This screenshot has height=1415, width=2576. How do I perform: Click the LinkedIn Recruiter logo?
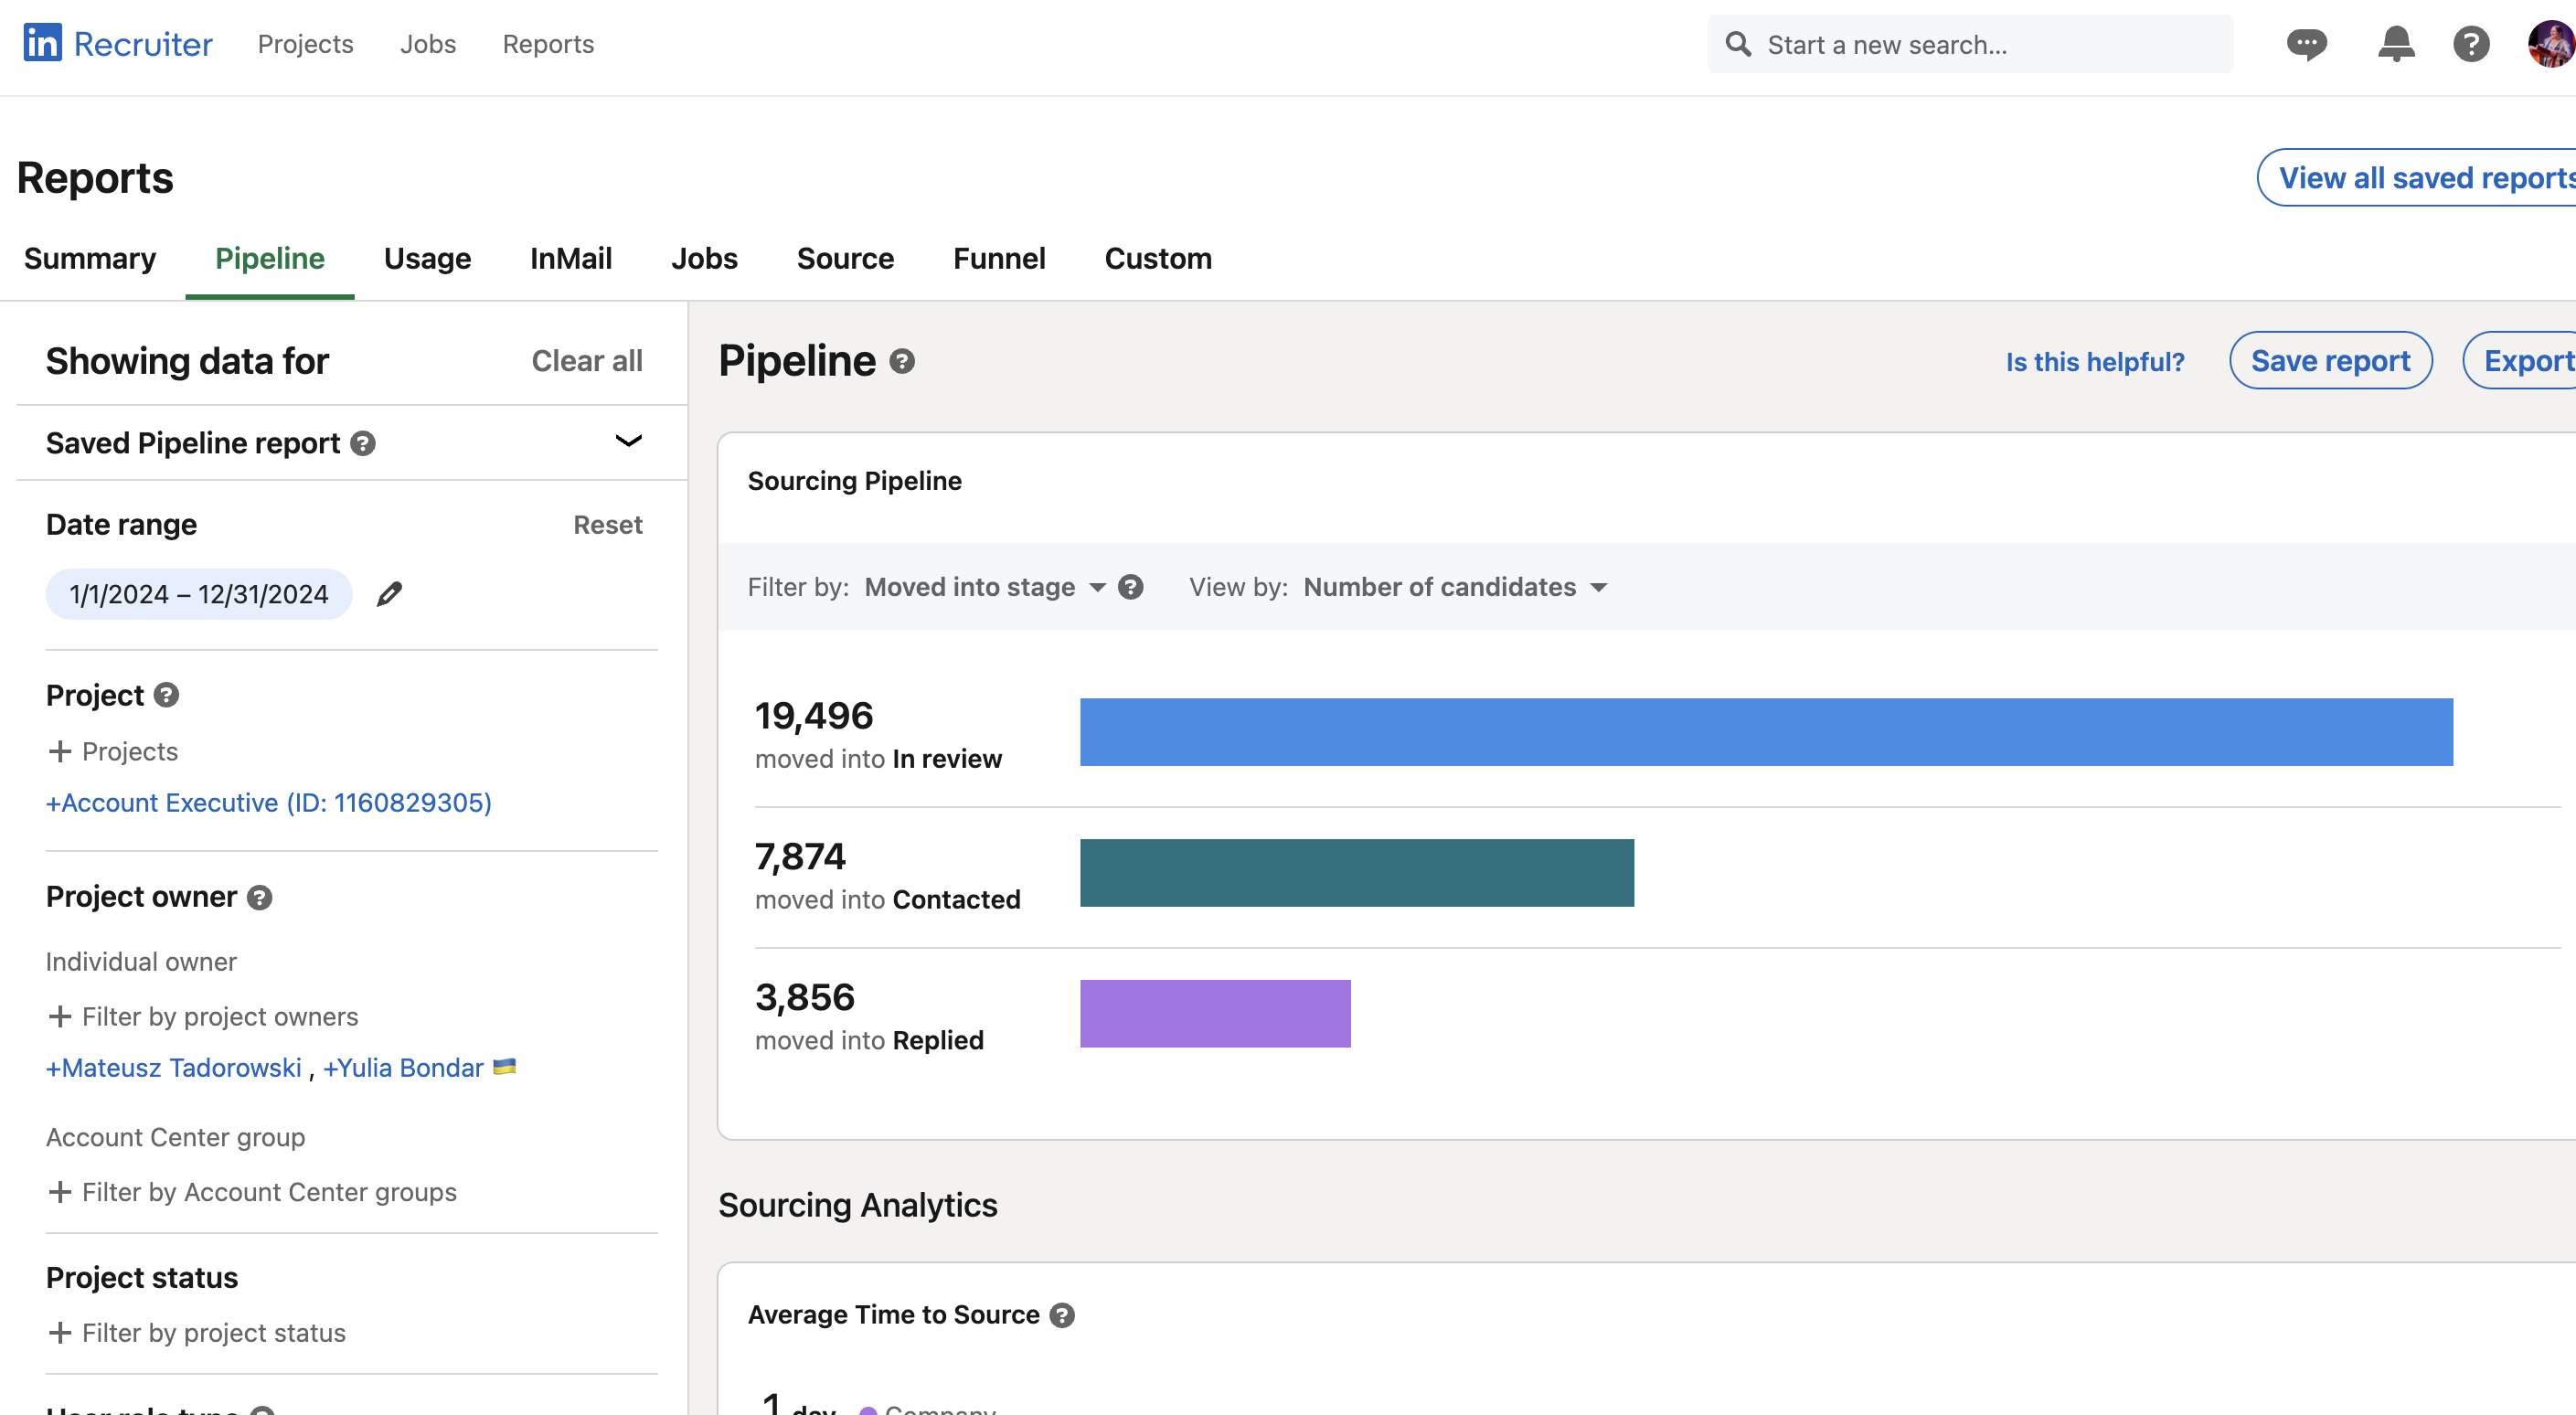tap(116, 42)
